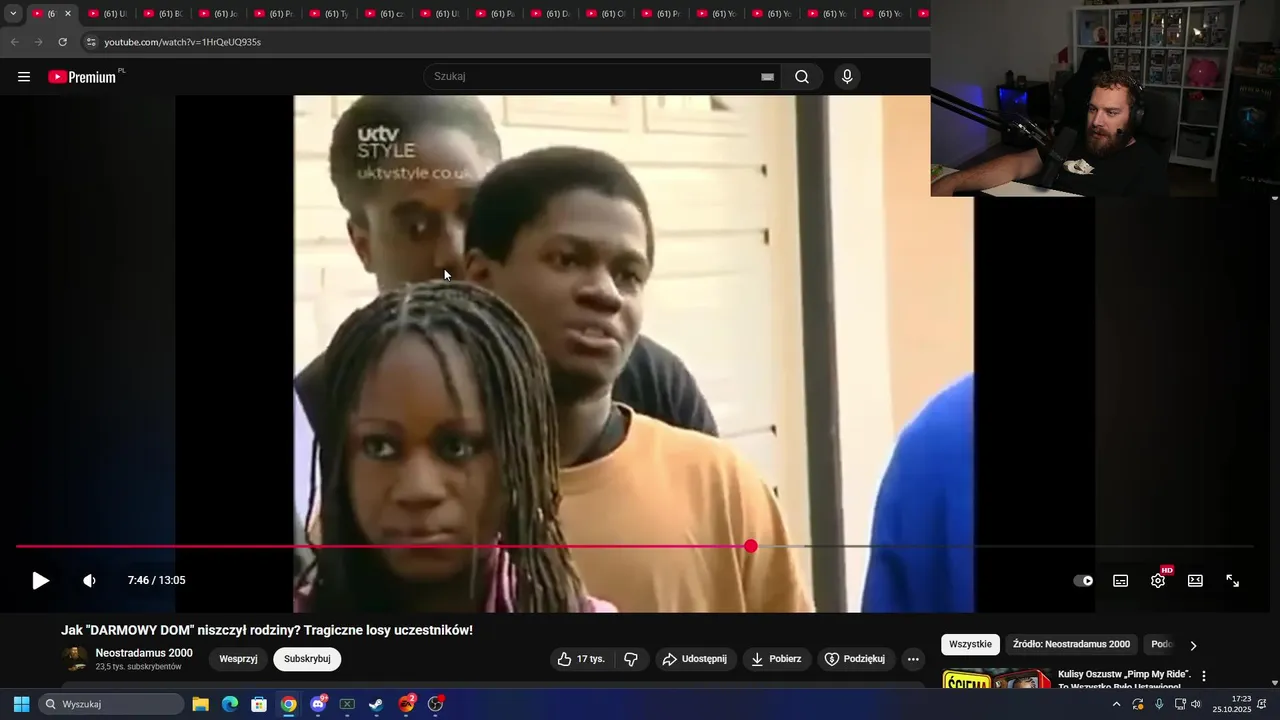This screenshot has width=1280, height=720.
Task: Click the Wyszukaj taskbar search box
Action: click(111, 704)
